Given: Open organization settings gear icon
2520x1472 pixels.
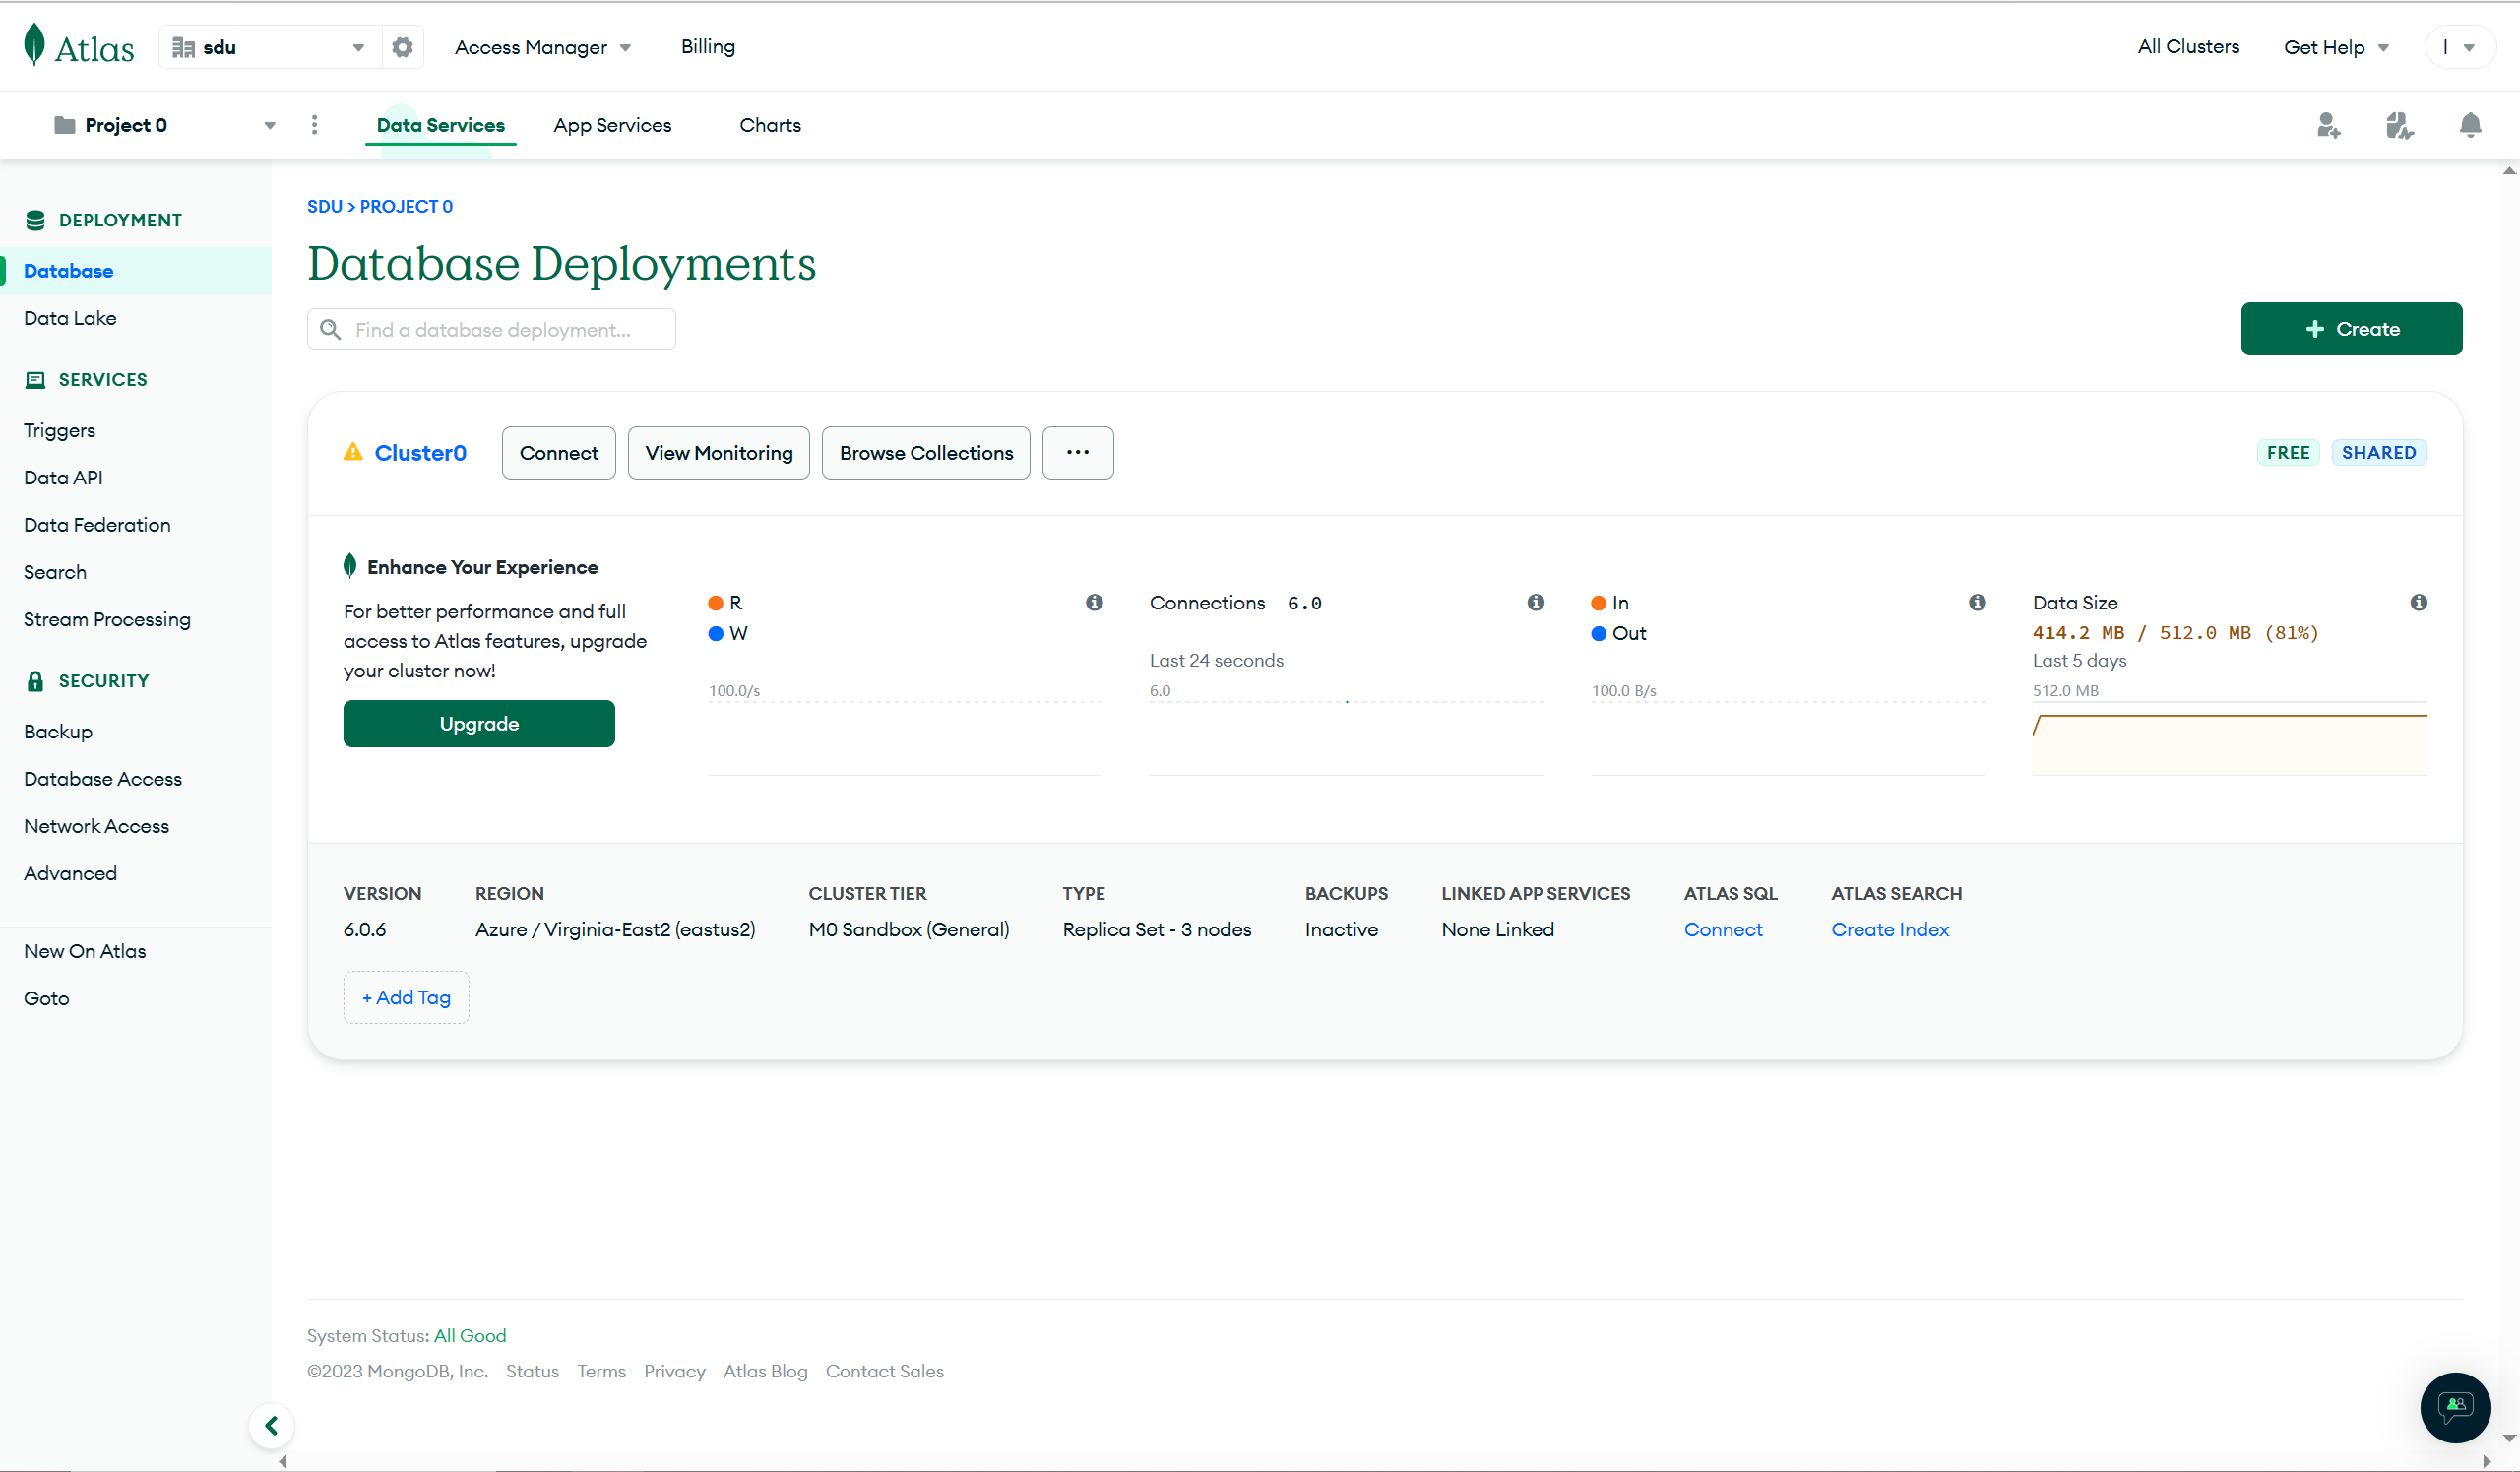Looking at the screenshot, I should pos(402,47).
